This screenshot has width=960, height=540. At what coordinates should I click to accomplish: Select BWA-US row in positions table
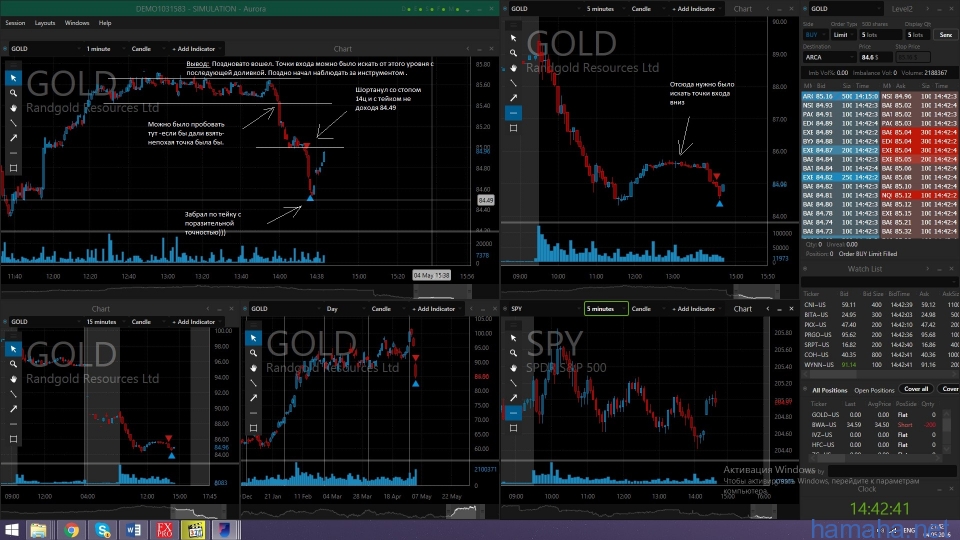(x=877, y=424)
